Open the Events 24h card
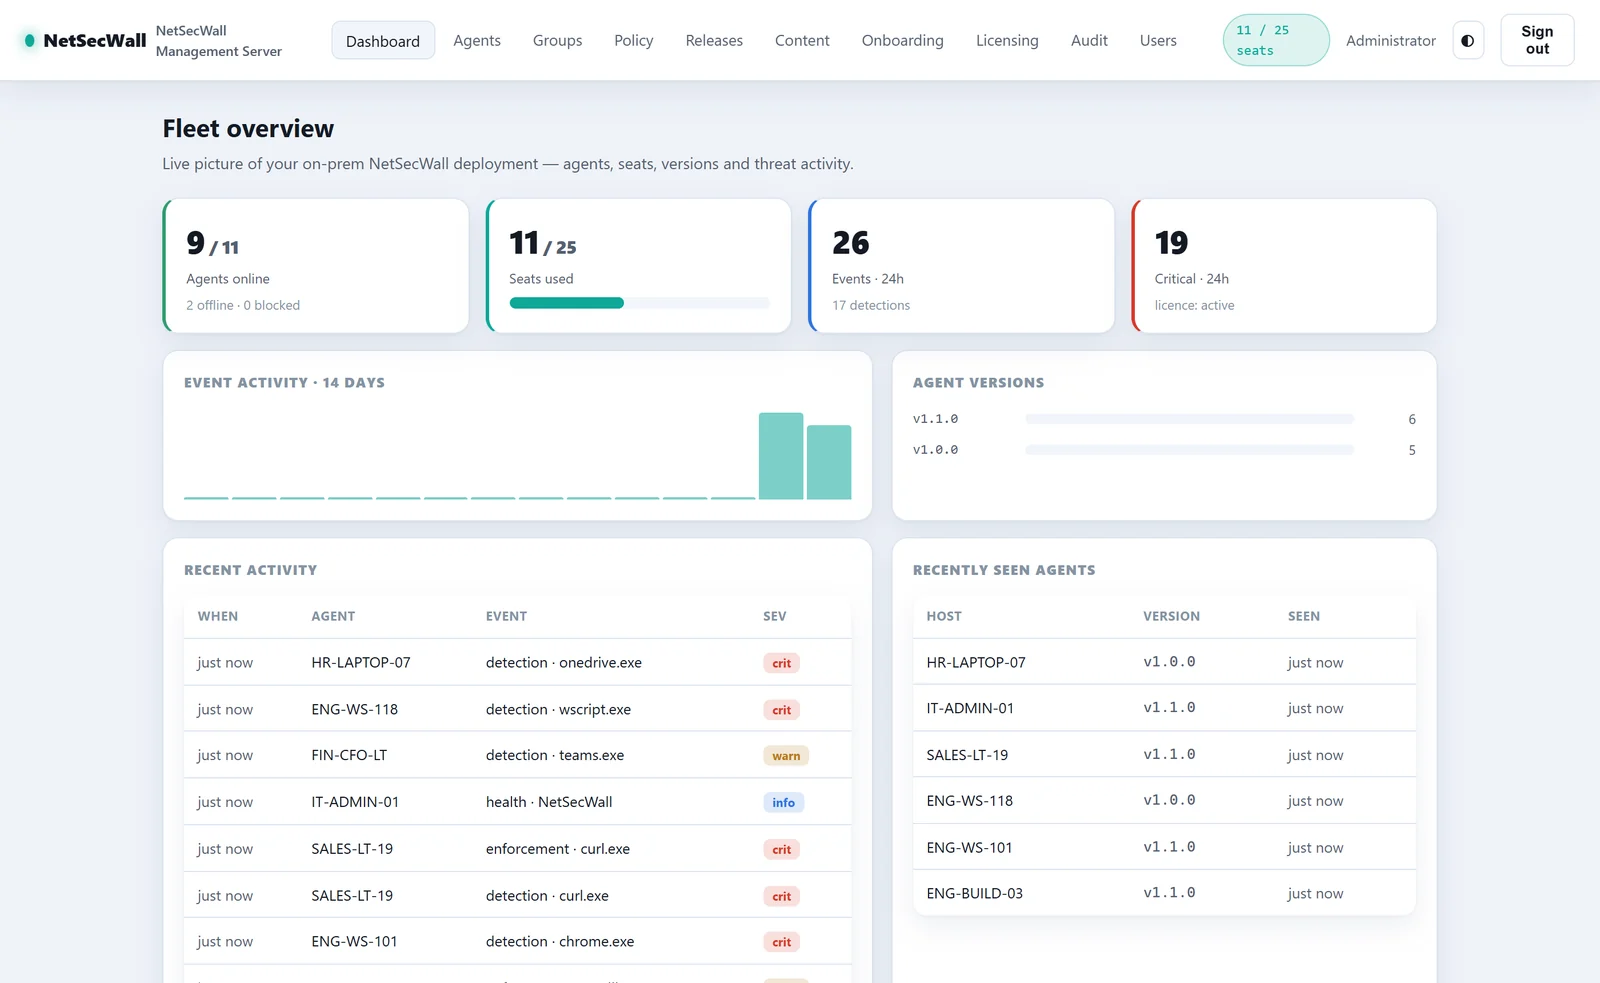This screenshot has width=1600, height=983. [961, 266]
